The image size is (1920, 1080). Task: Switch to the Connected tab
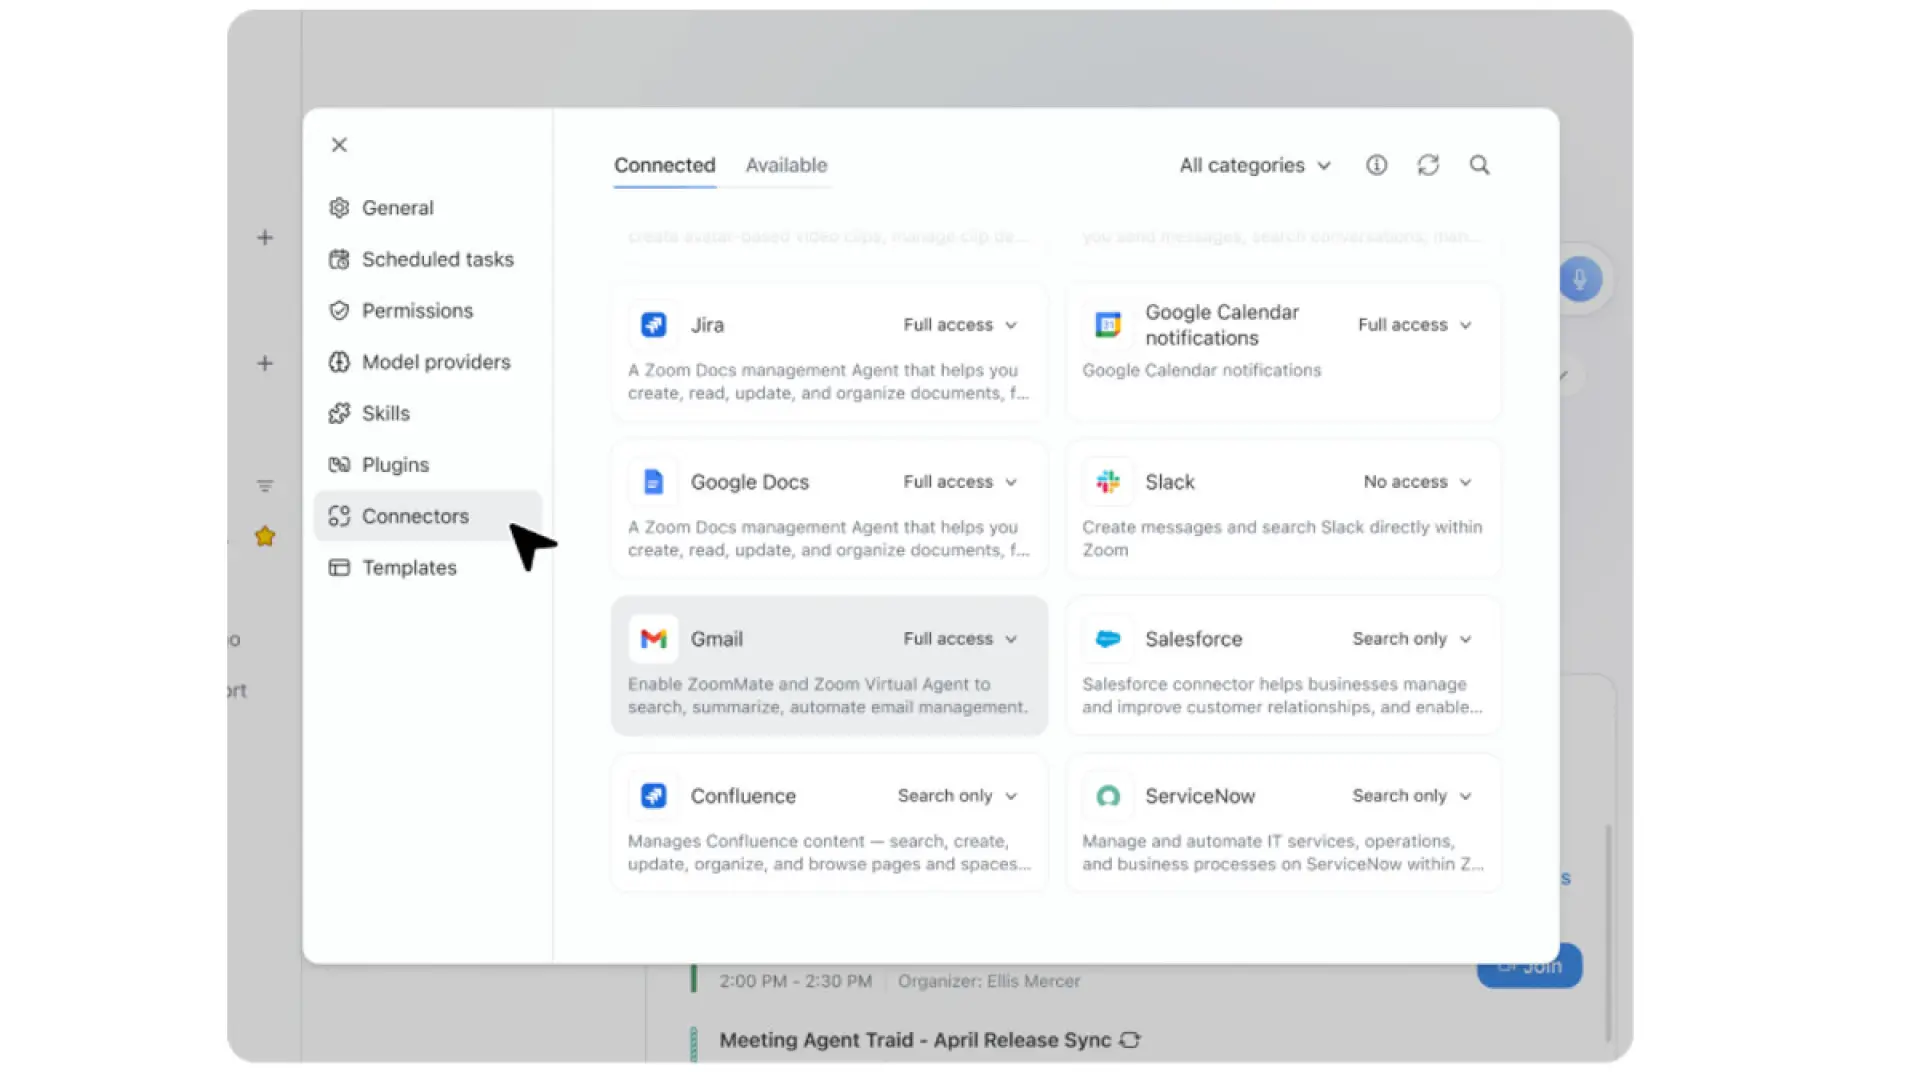664,165
